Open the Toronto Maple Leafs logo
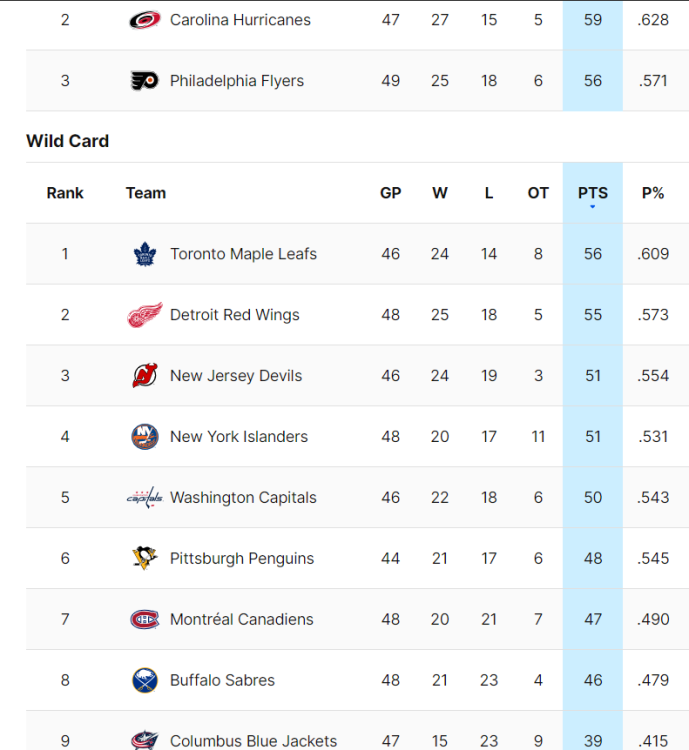Screen dimensions: 689x750 (145, 254)
